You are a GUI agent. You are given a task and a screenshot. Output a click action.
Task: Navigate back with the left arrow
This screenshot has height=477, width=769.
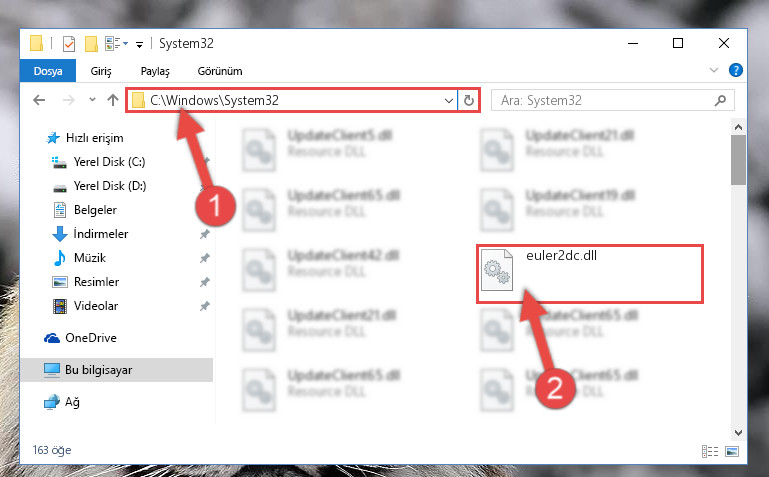[x=39, y=100]
